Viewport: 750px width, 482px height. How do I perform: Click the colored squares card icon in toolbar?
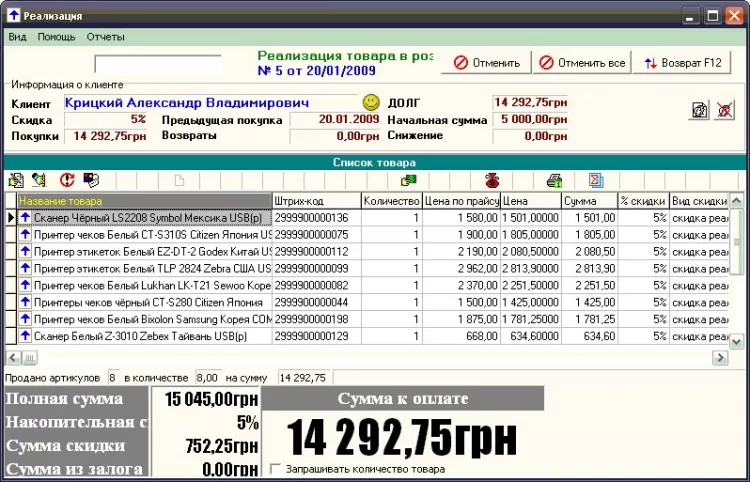91,180
